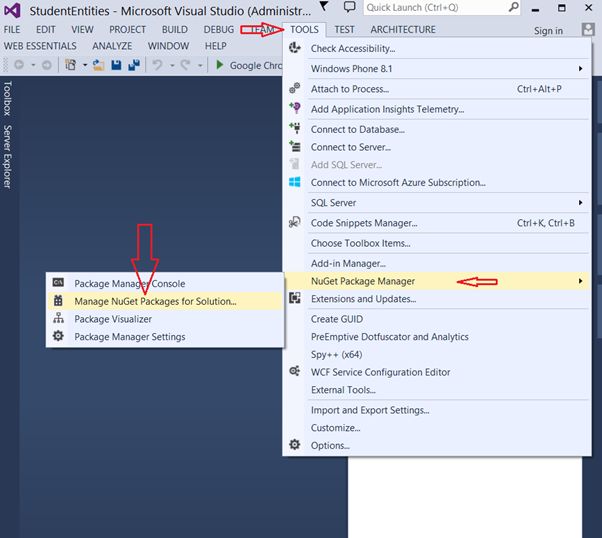Click the Code Snippets Manager scissors icon

point(294,222)
